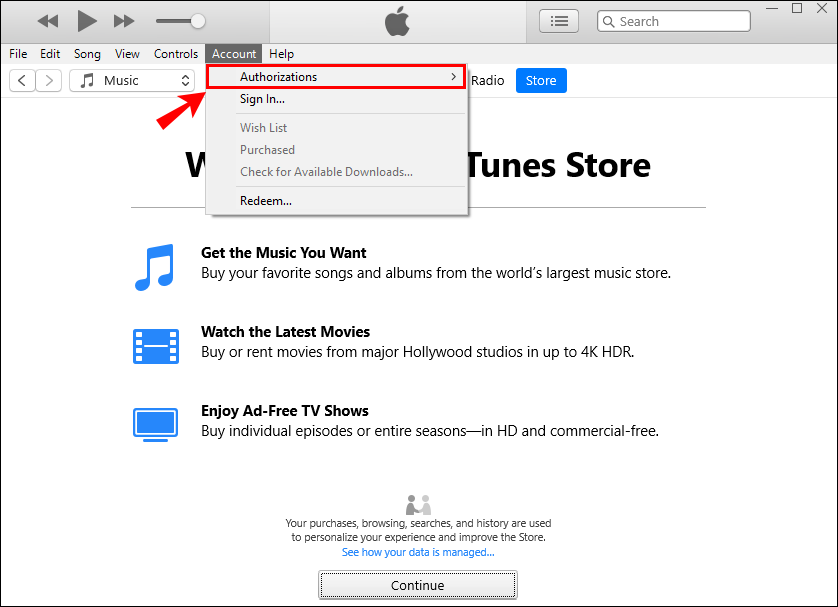Image resolution: width=838 pixels, height=607 pixels.
Task: Close the iTunes window
Action: (x=822, y=8)
